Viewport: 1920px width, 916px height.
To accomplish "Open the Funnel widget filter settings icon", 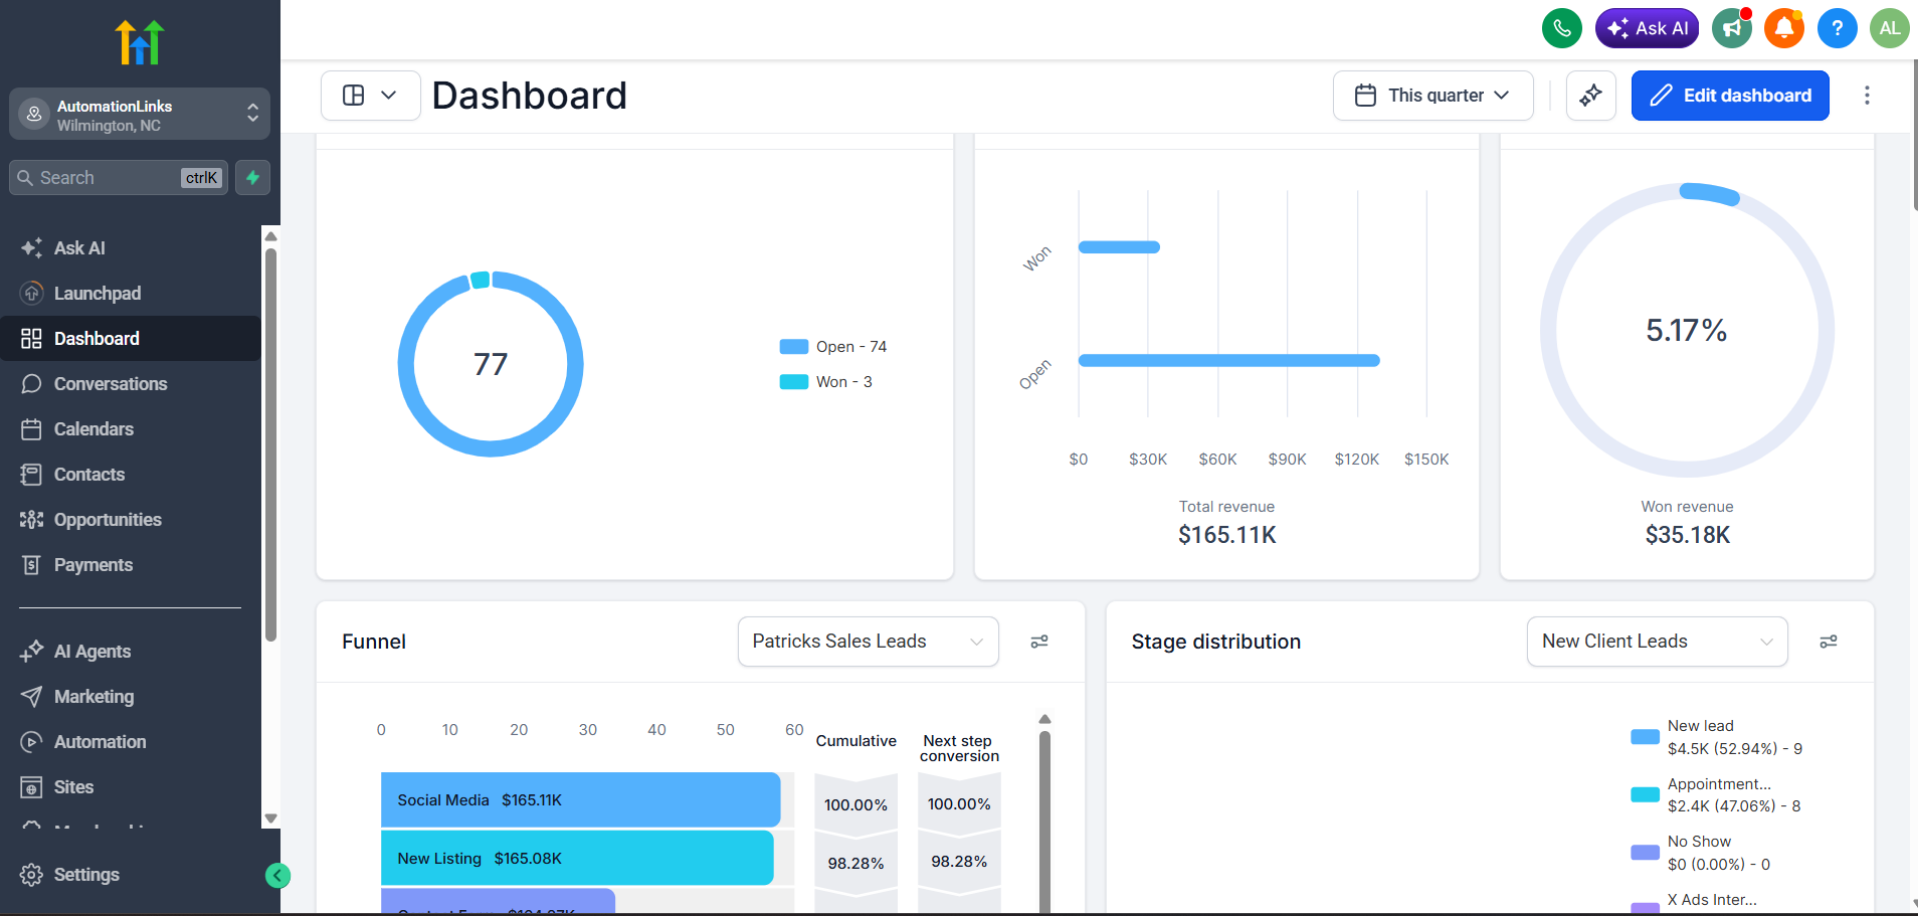I will [x=1039, y=641].
